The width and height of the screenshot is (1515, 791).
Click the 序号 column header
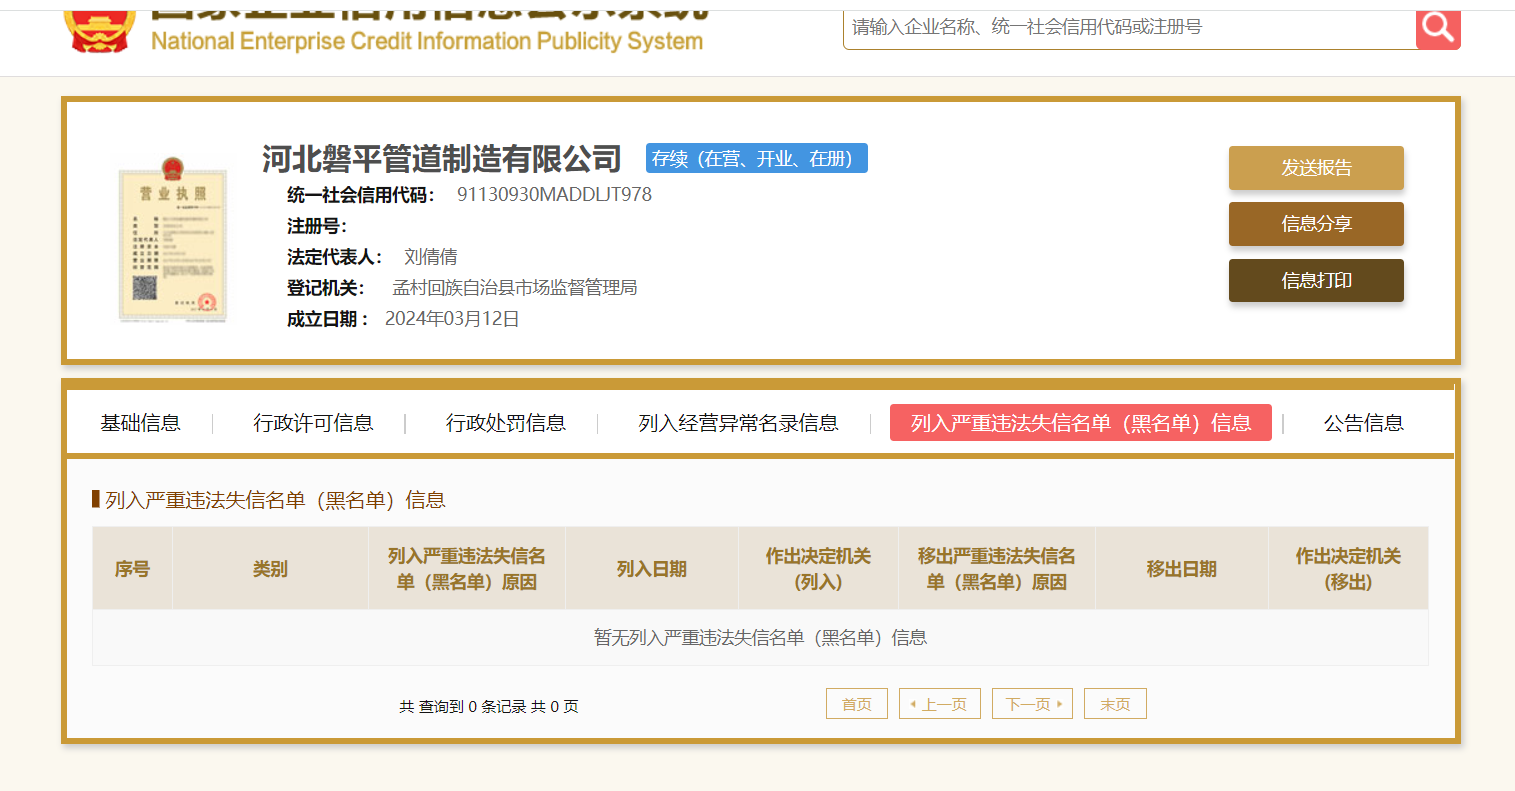coord(132,569)
